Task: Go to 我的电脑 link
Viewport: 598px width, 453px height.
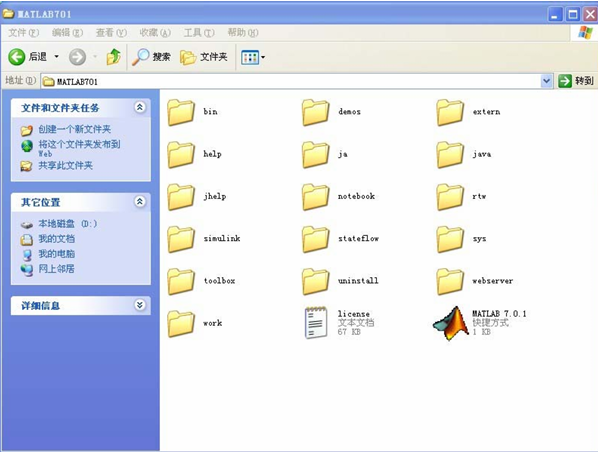Action: pyautogui.click(x=56, y=254)
